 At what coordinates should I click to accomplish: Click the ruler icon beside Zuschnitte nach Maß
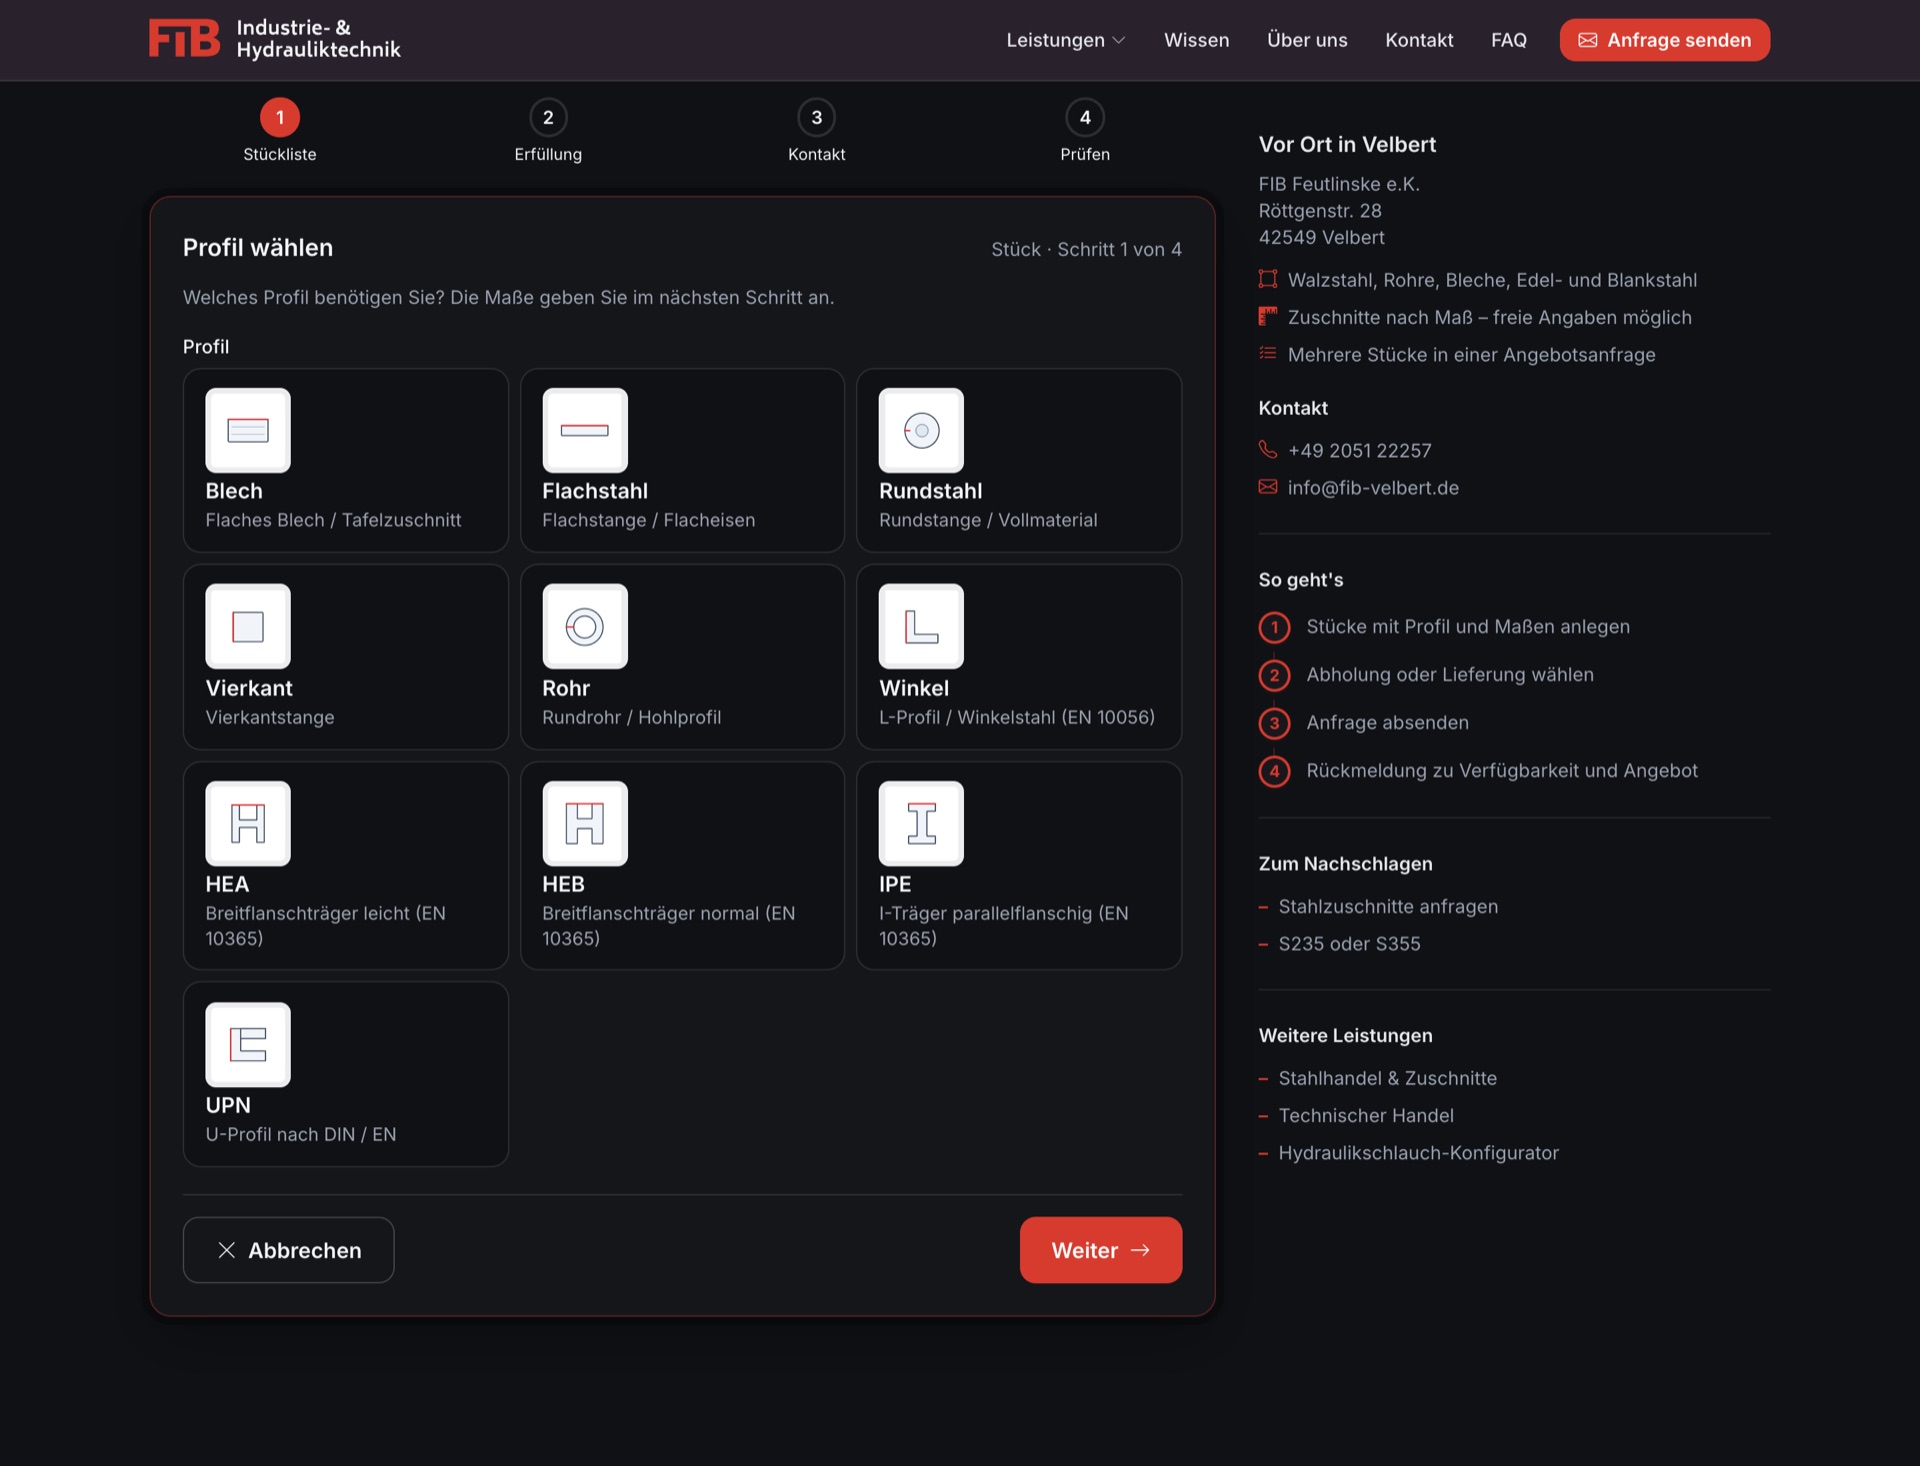point(1268,316)
